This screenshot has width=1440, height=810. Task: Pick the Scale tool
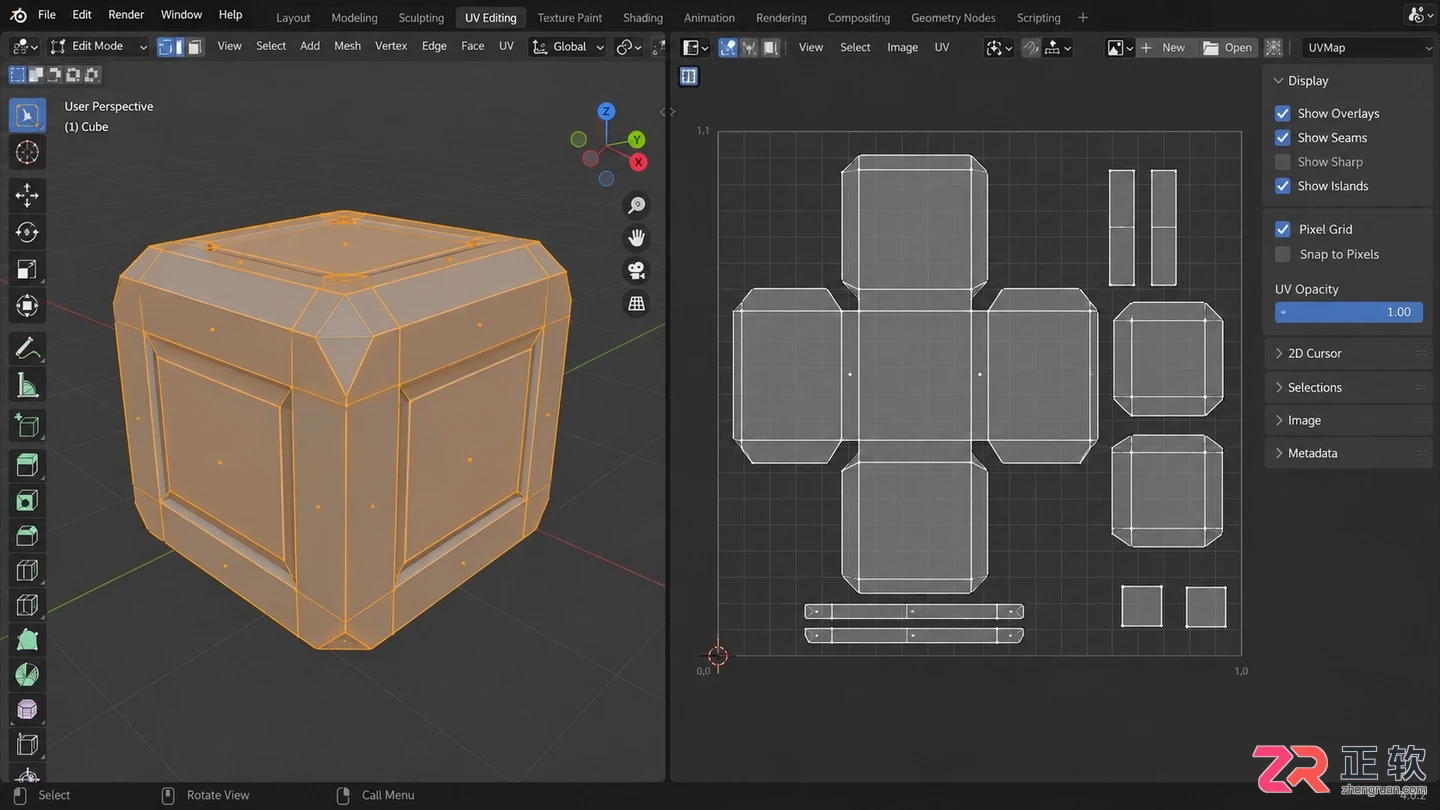[x=27, y=269]
